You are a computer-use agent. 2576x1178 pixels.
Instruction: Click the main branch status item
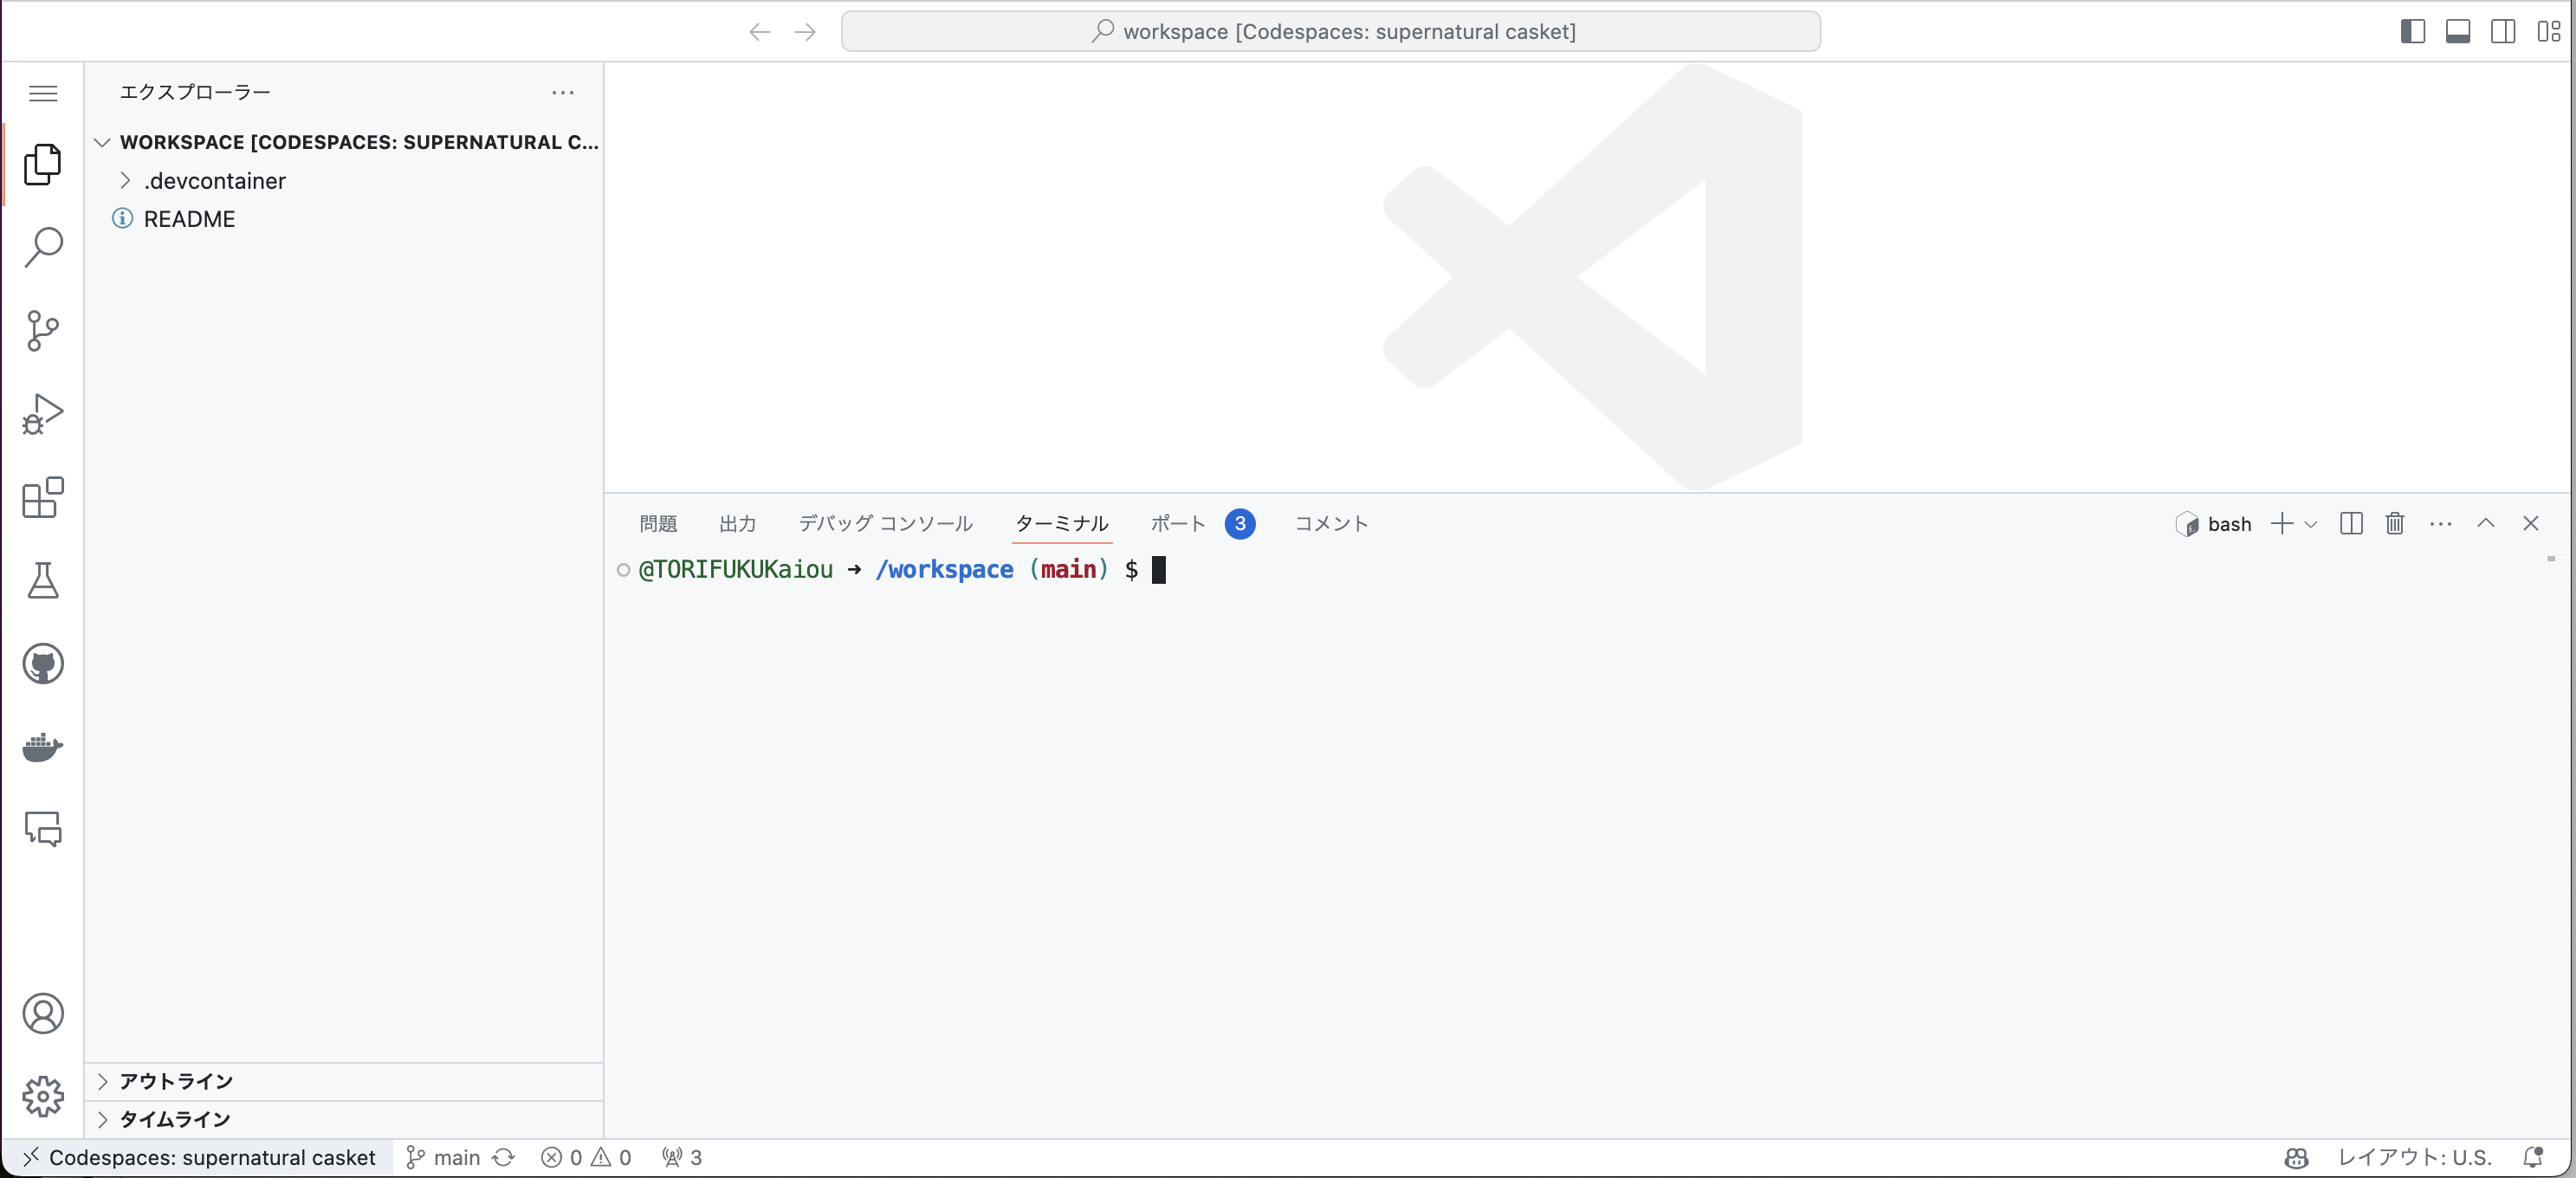[x=445, y=1157]
